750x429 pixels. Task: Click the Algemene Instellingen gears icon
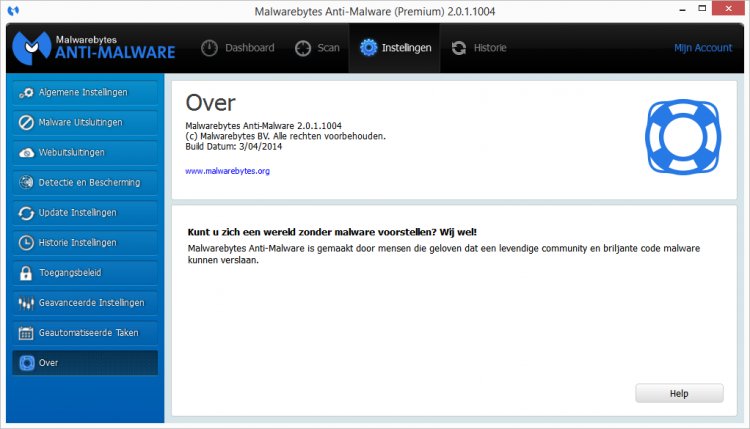click(x=26, y=93)
